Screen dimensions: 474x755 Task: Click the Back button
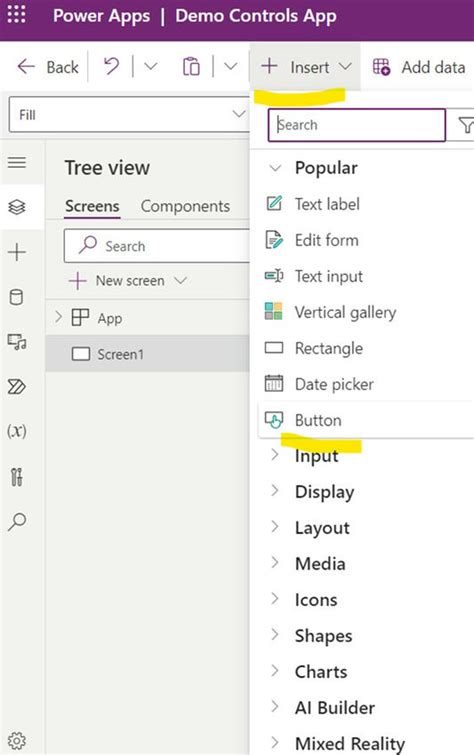coord(47,67)
